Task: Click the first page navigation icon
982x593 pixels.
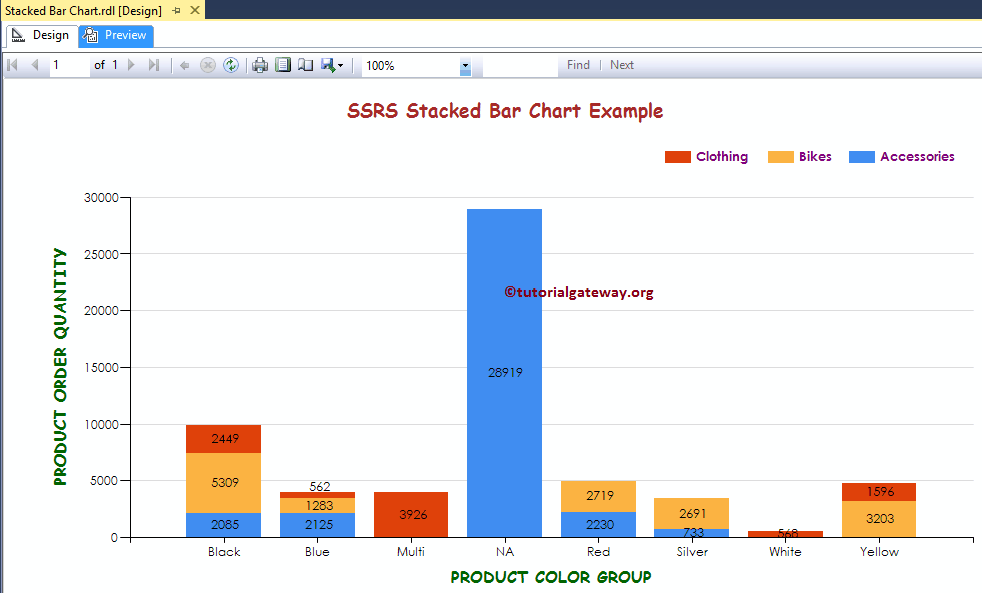Action: pyautogui.click(x=11, y=64)
